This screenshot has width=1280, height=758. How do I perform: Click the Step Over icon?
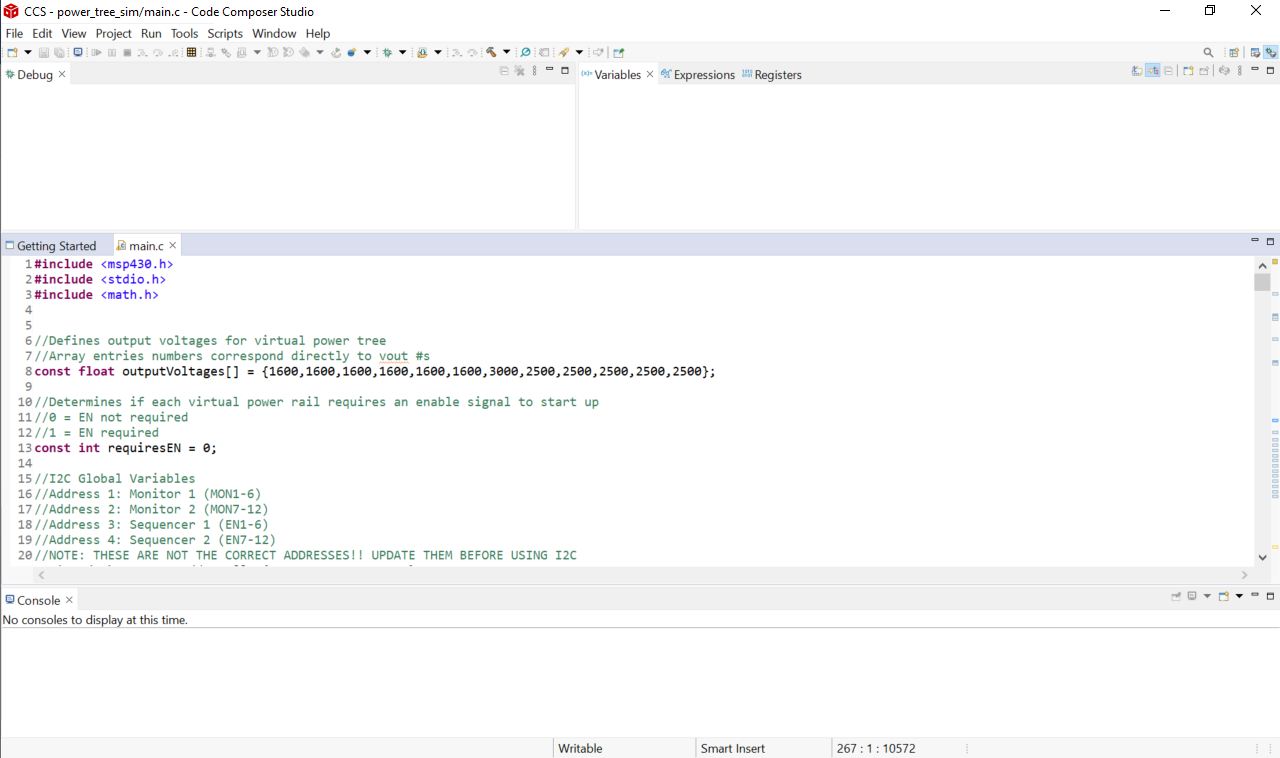[157, 51]
